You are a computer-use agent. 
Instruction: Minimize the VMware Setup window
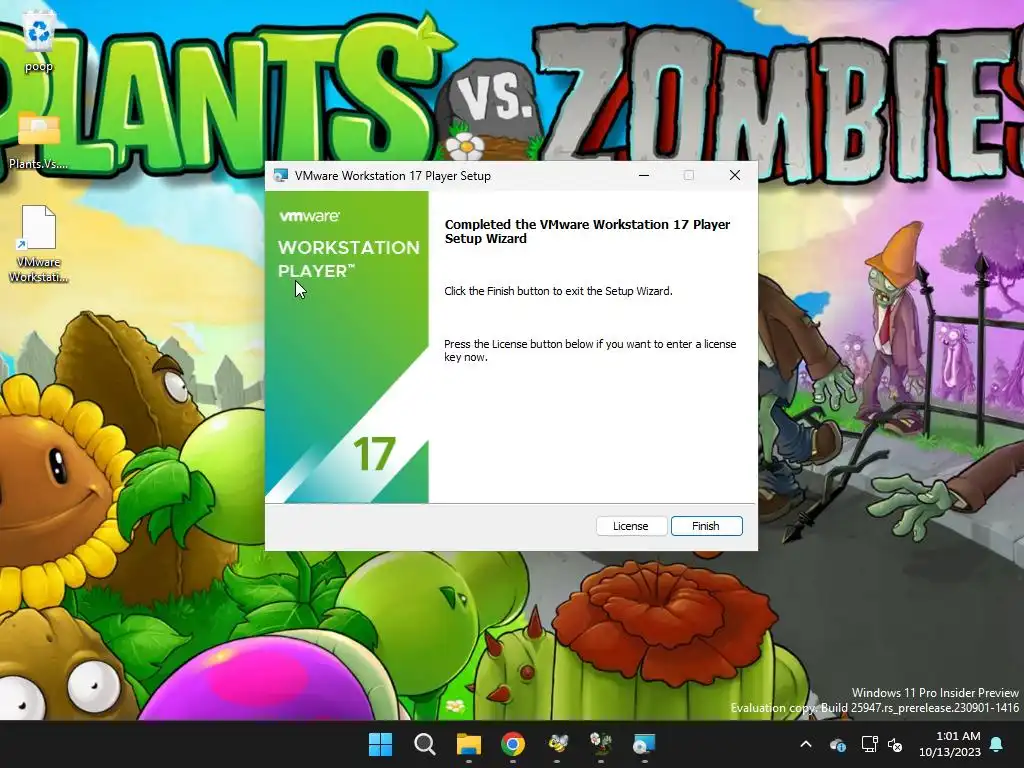tap(644, 175)
